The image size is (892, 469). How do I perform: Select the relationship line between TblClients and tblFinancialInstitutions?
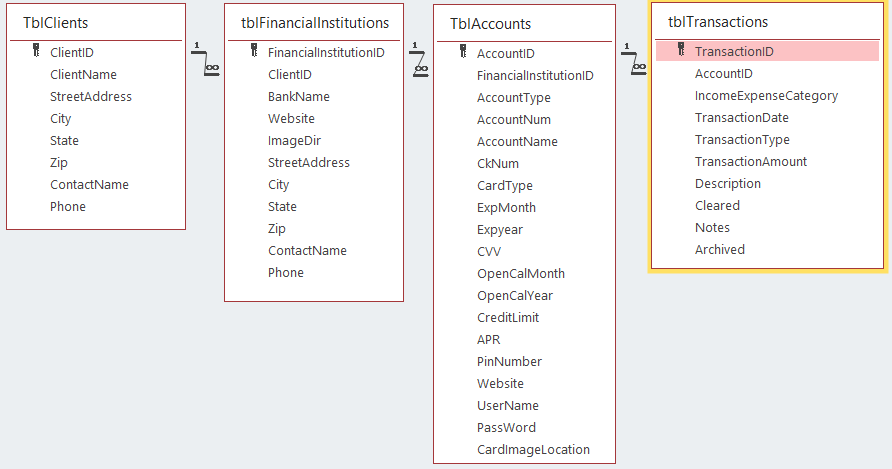tap(205, 60)
